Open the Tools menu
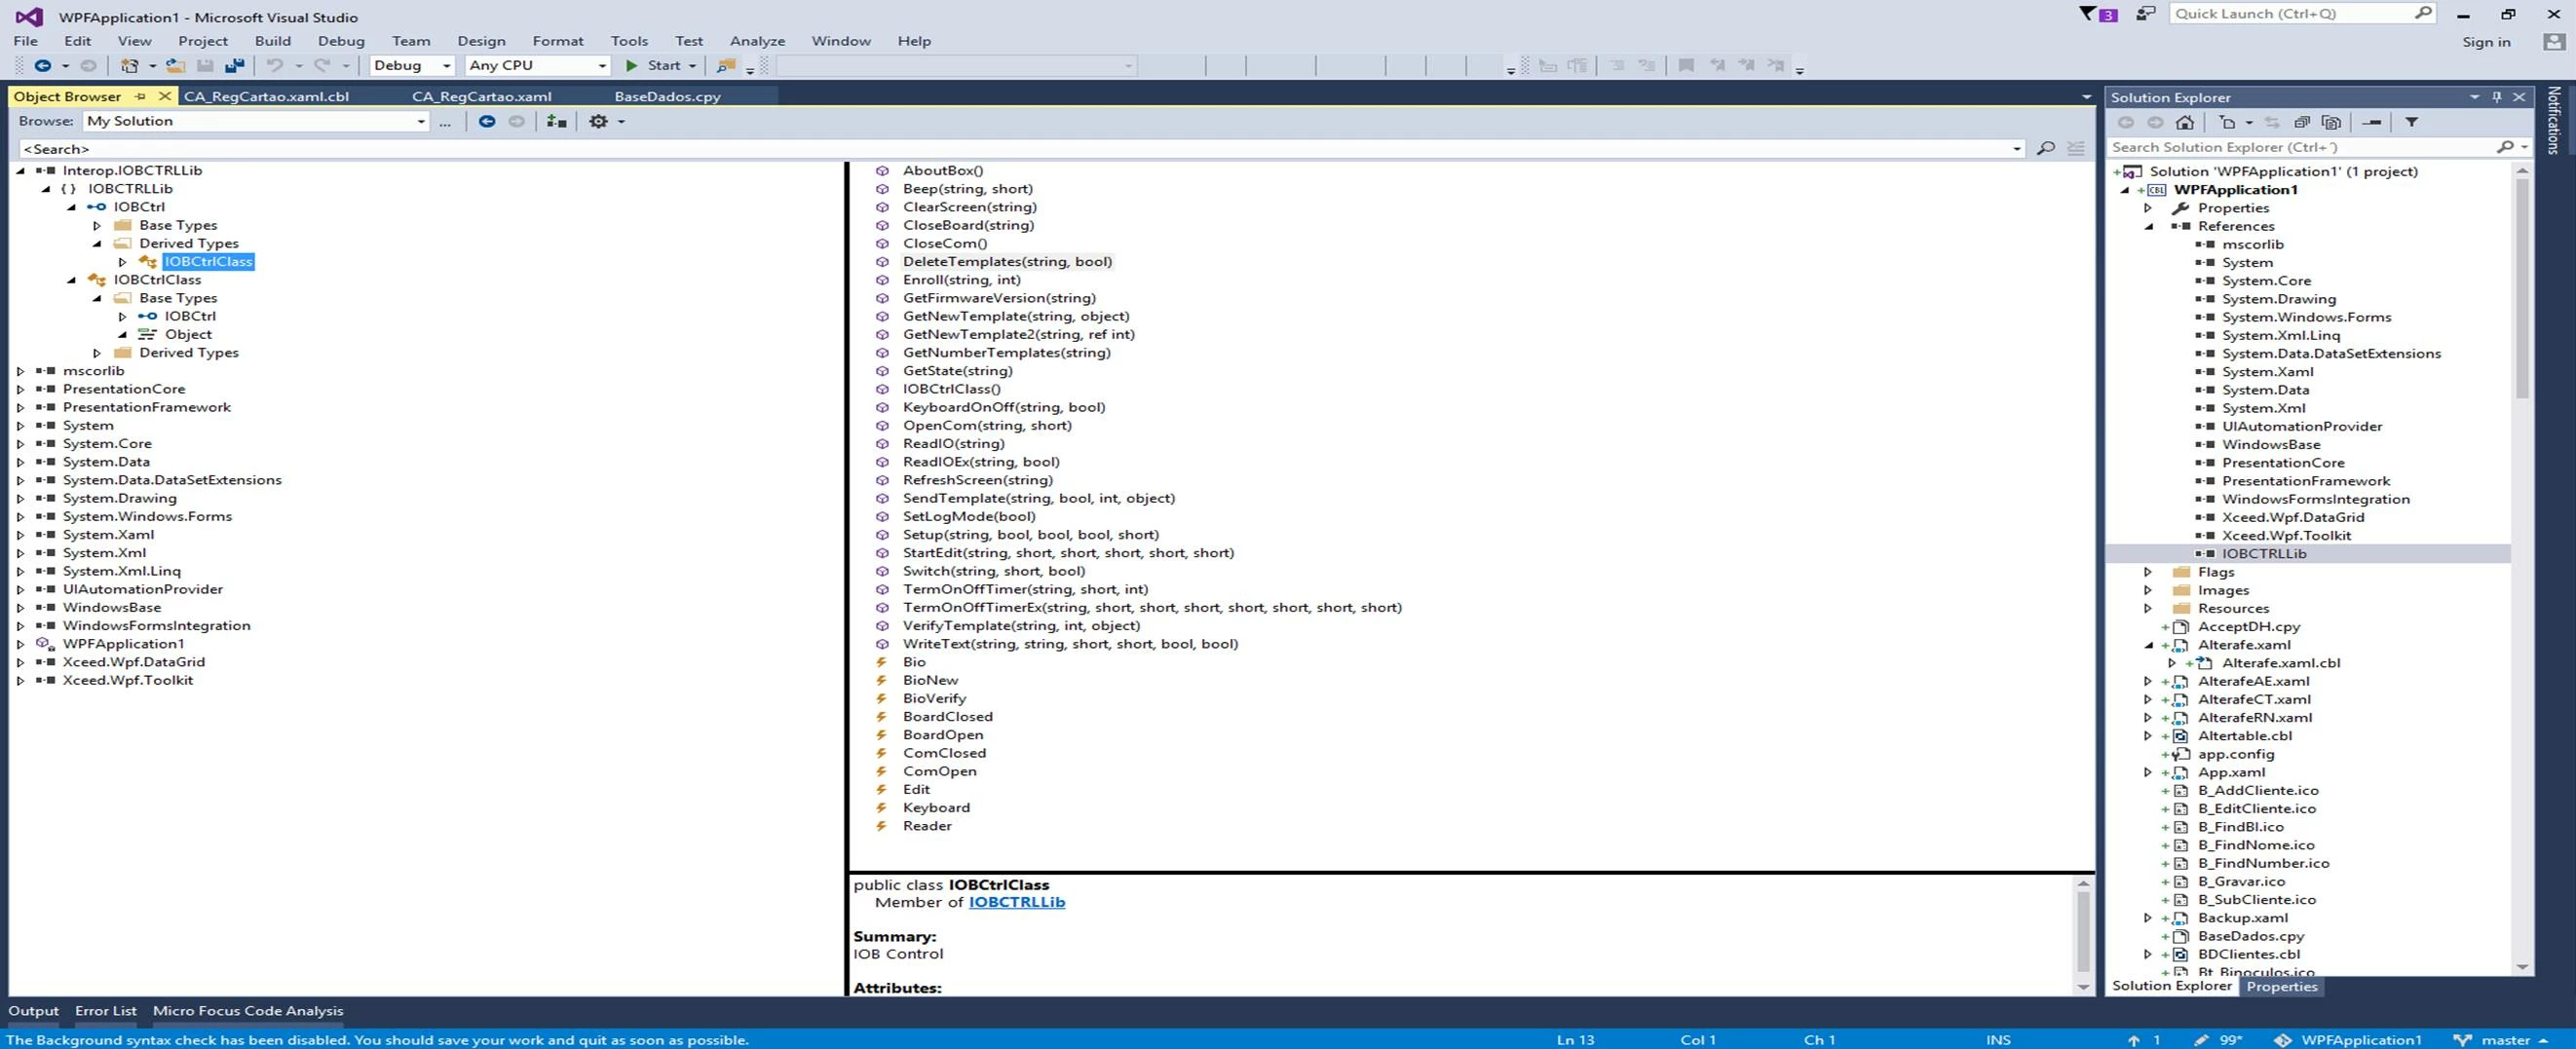The image size is (2576, 1049). (x=629, y=41)
